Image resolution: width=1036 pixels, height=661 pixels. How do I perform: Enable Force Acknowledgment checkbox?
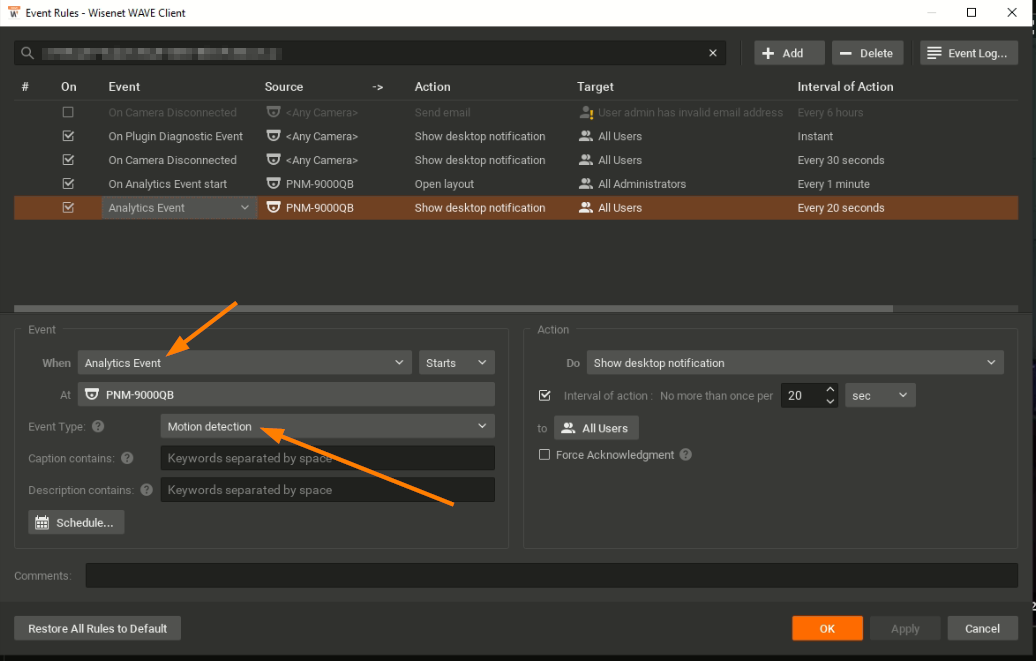click(544, 455)
